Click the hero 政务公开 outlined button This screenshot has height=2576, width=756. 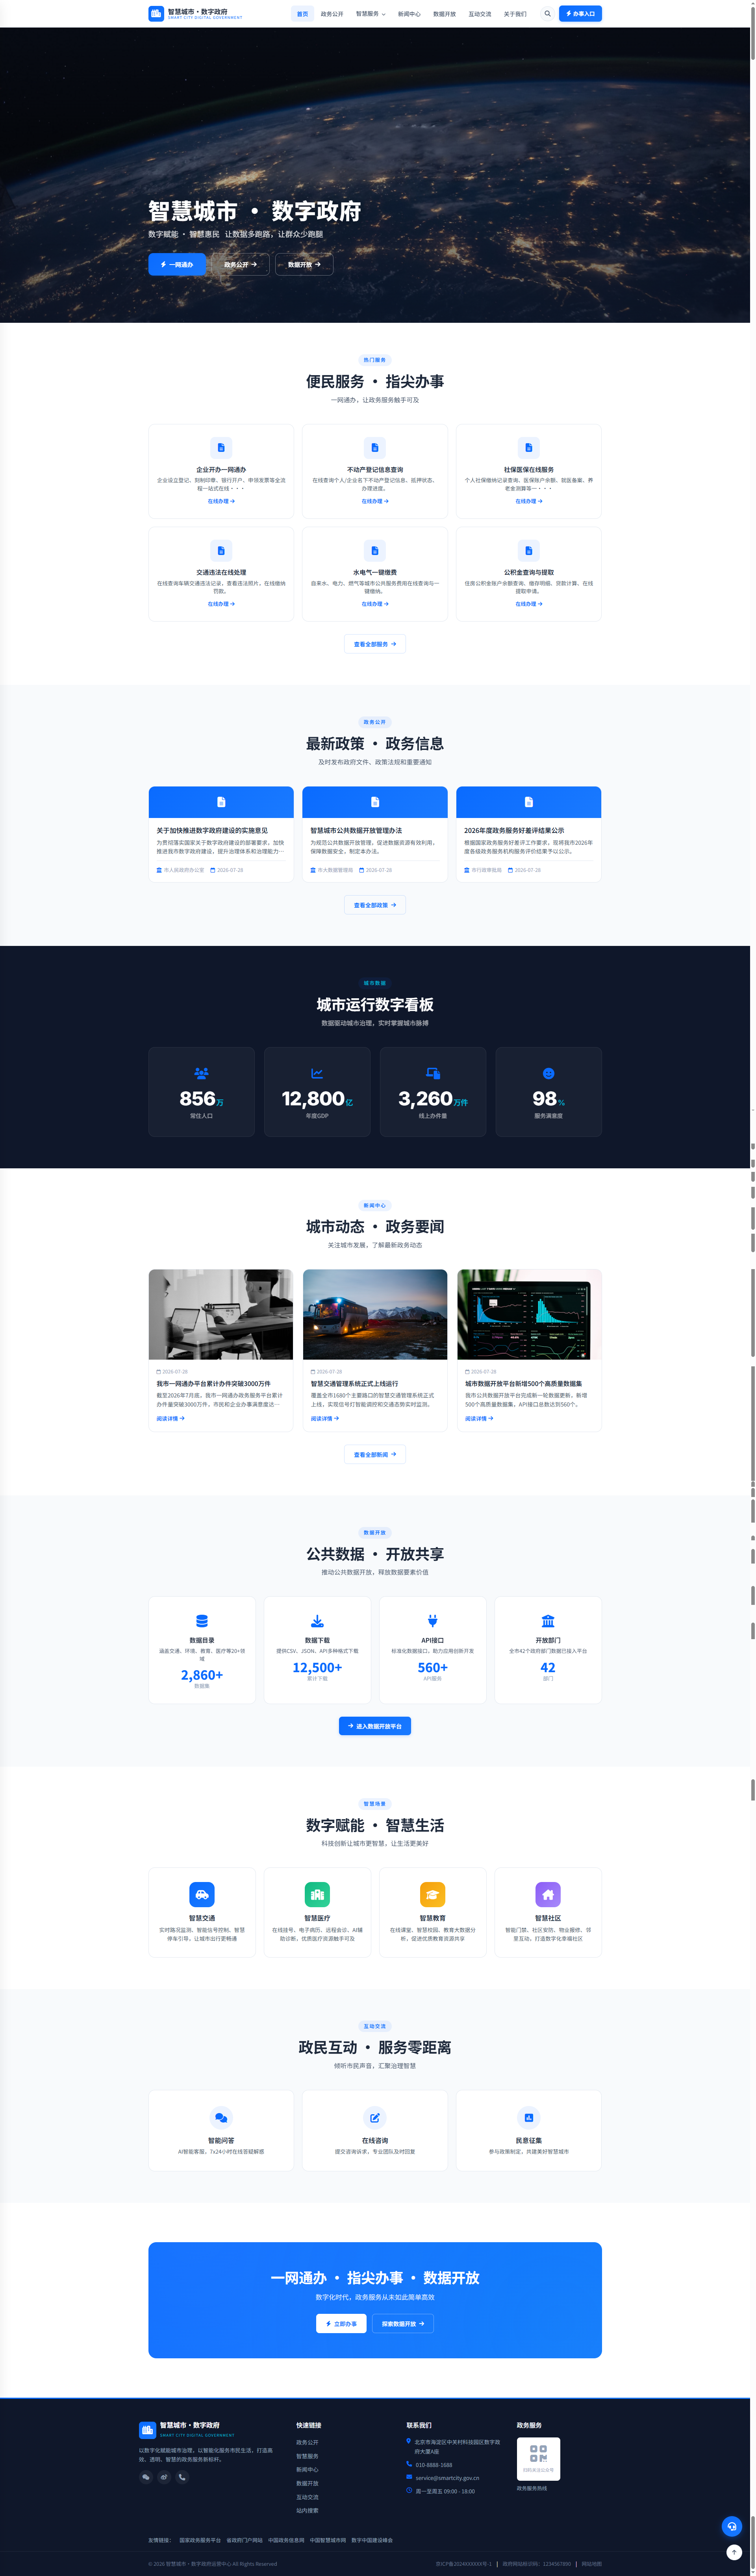pos(240,265)
